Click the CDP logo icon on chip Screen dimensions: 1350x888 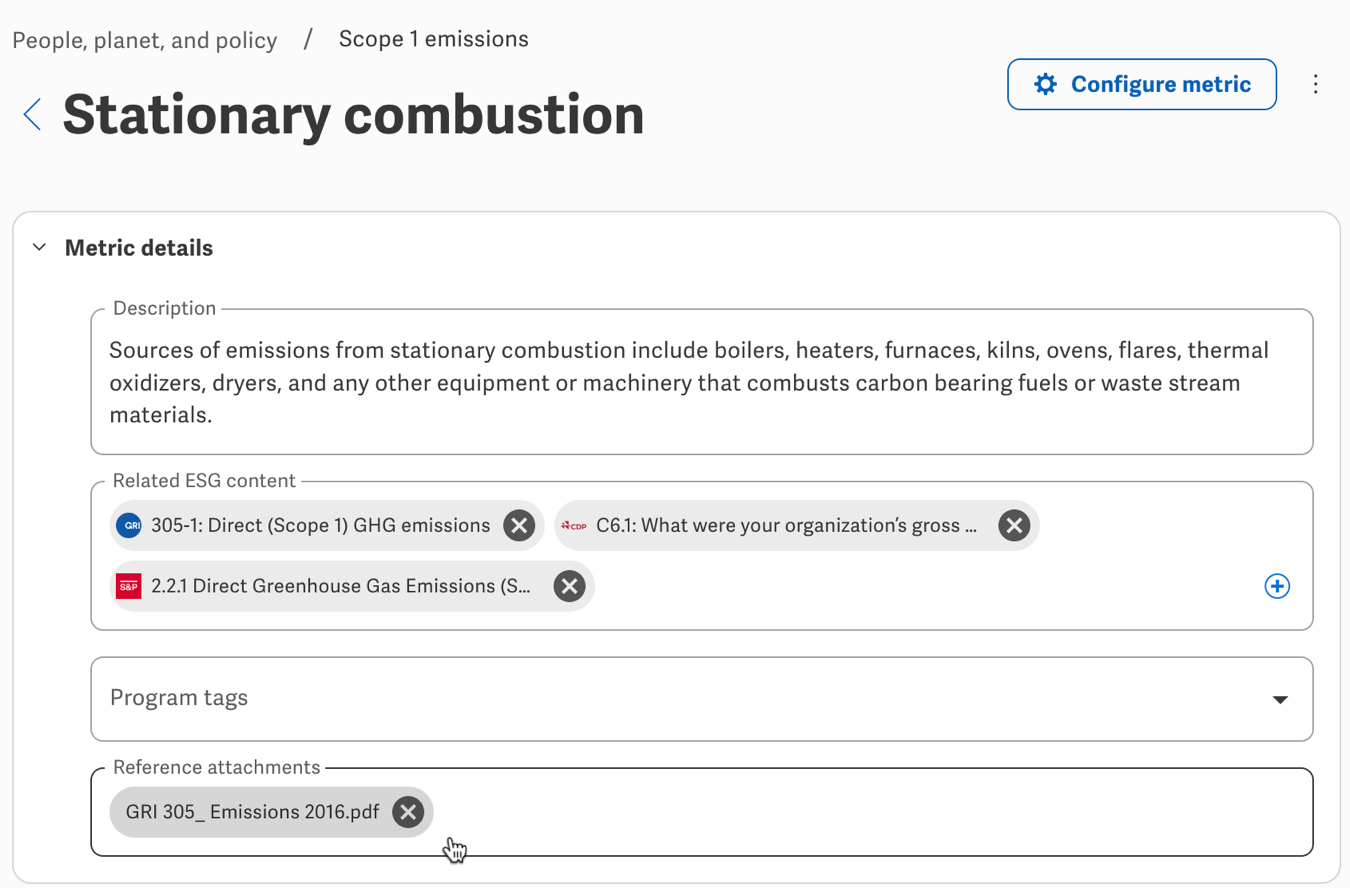574,525
